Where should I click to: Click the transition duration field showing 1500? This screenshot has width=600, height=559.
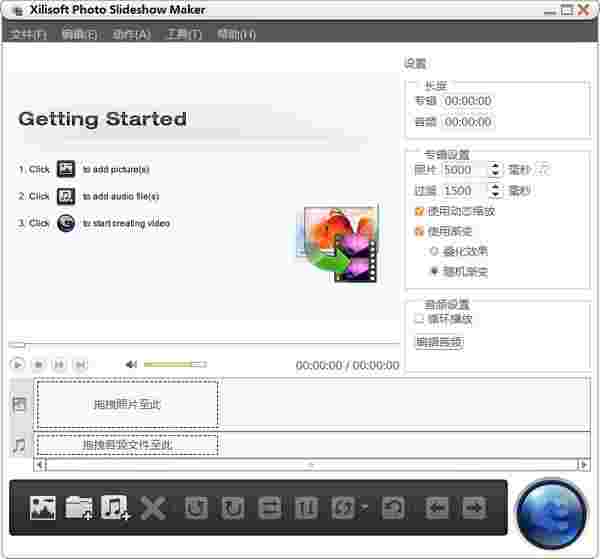tap(465, 191)
